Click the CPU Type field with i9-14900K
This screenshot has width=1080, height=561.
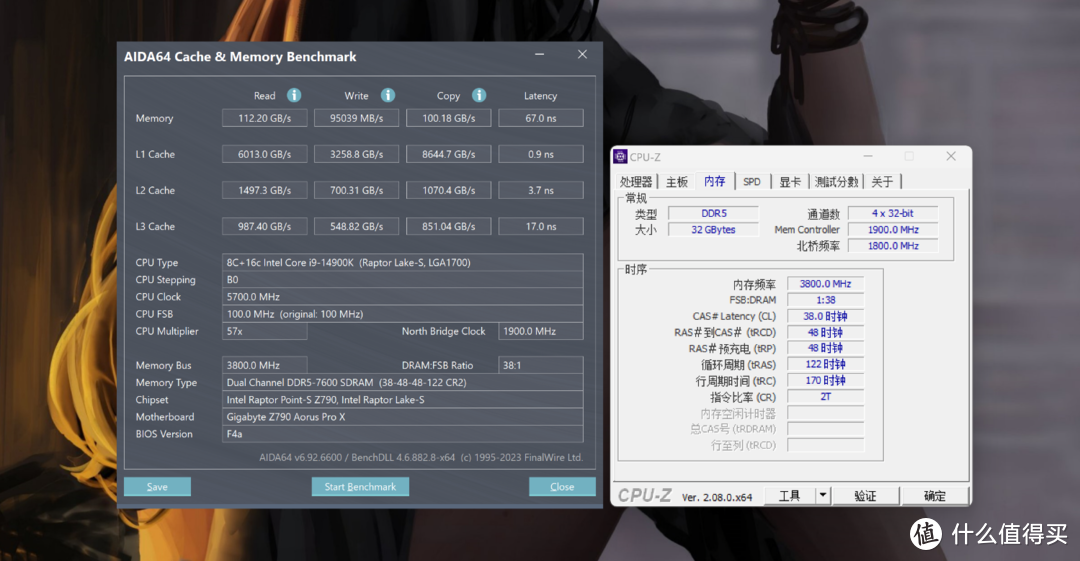403,262
